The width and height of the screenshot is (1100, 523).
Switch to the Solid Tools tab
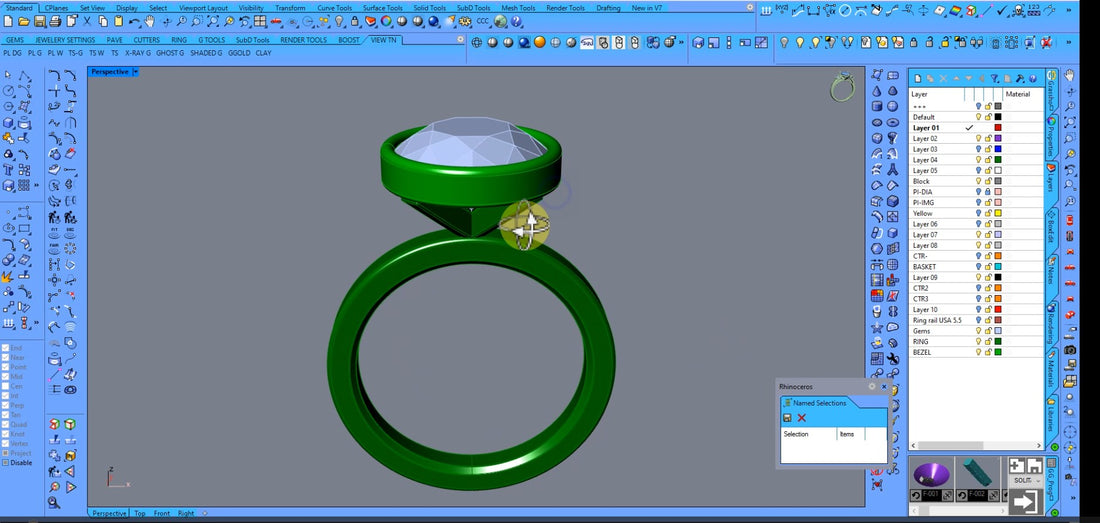[429, 8]
